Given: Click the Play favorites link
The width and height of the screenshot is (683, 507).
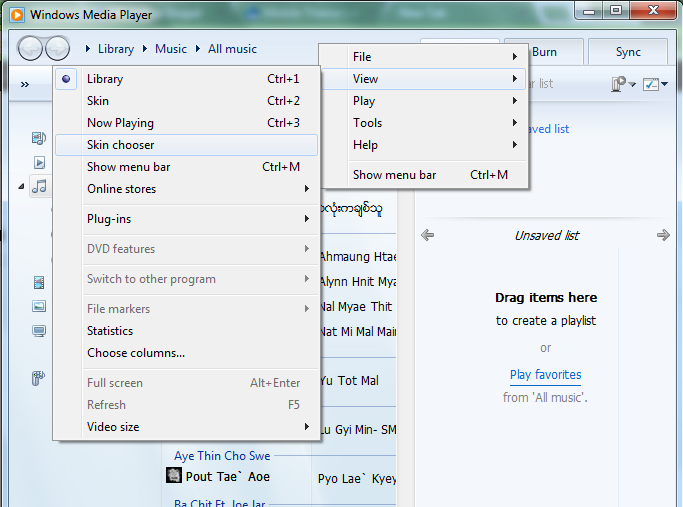Looking at the screenshot, I should [545, 375].
